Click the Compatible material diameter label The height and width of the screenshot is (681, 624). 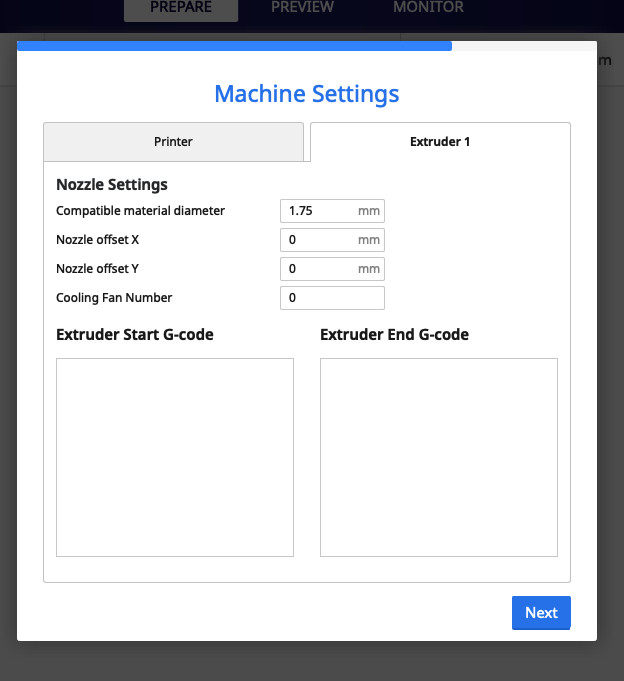(140, 211)
